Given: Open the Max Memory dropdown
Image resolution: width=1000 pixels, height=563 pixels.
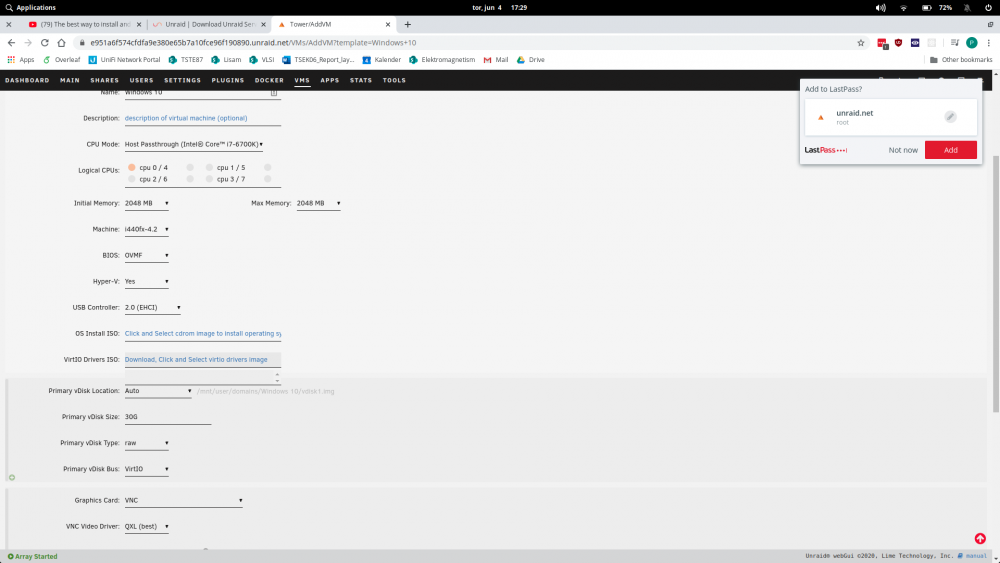Looking at the screenshot, I should point(318,203).
